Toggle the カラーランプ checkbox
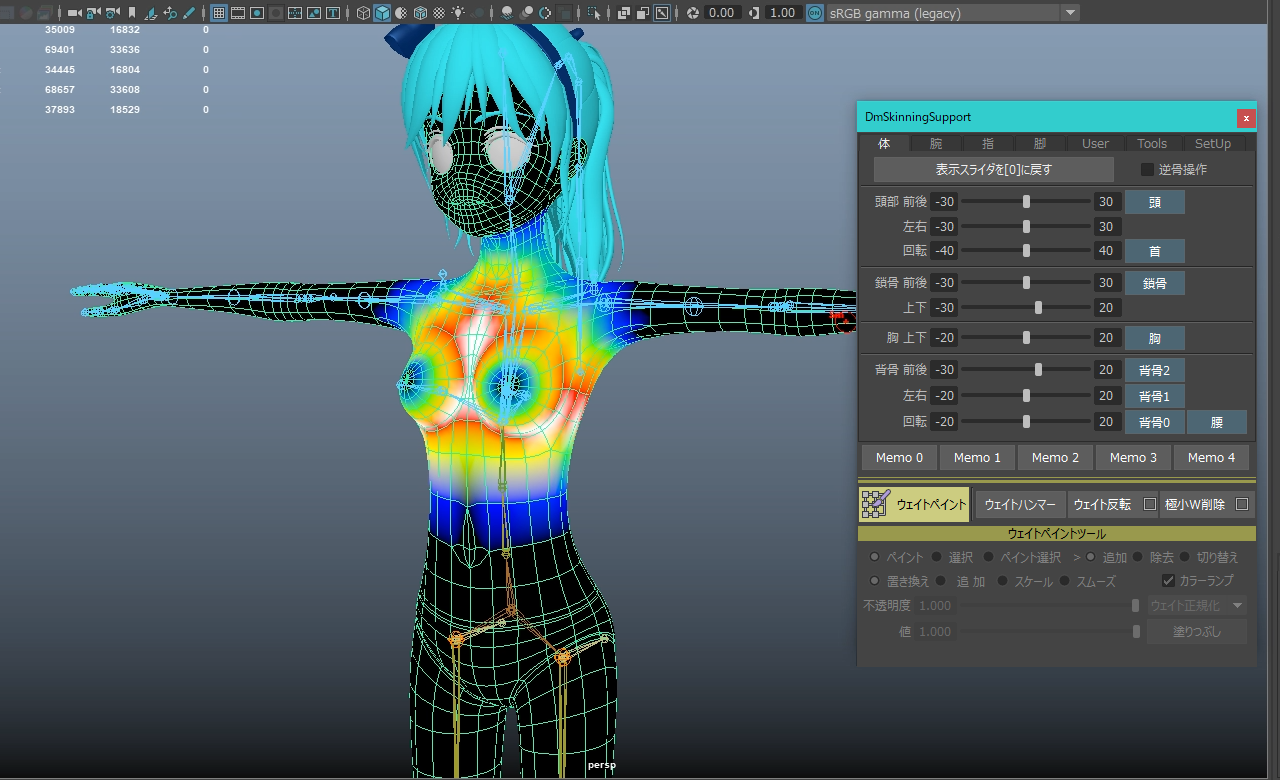This screenshot has height=780, width=1280. [1168, 580]
